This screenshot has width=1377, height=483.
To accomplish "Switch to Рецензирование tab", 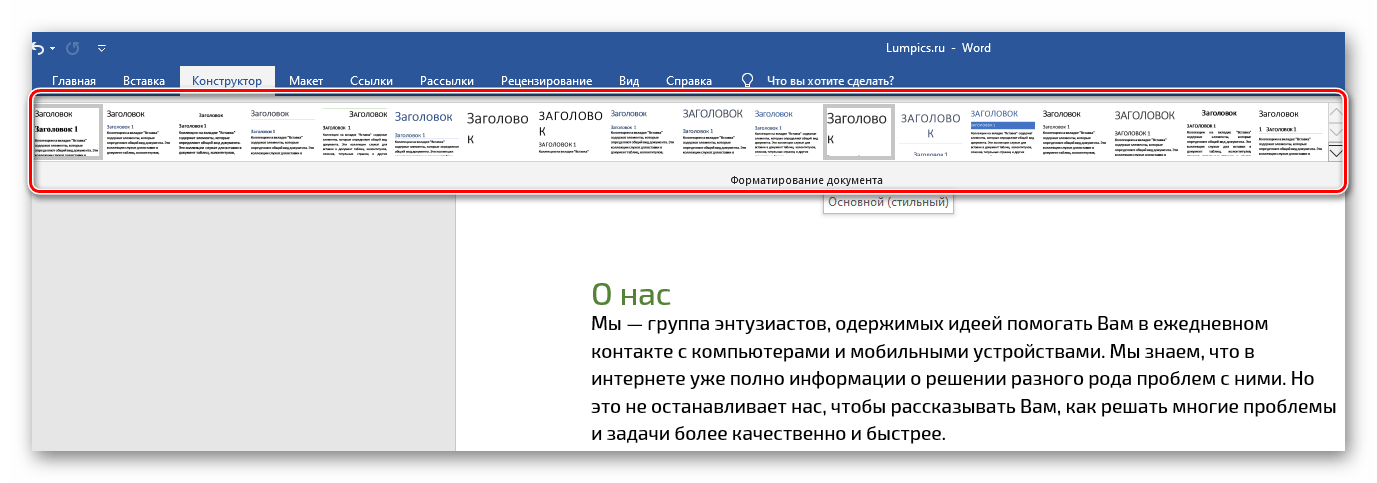I will 546,81.
